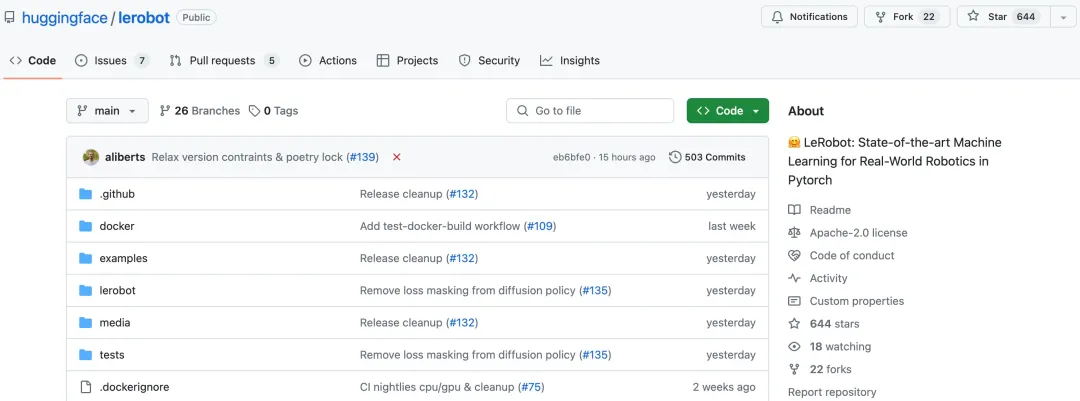
Task: Click the book icon beside Readme
Action: click(x=794, y=210)
